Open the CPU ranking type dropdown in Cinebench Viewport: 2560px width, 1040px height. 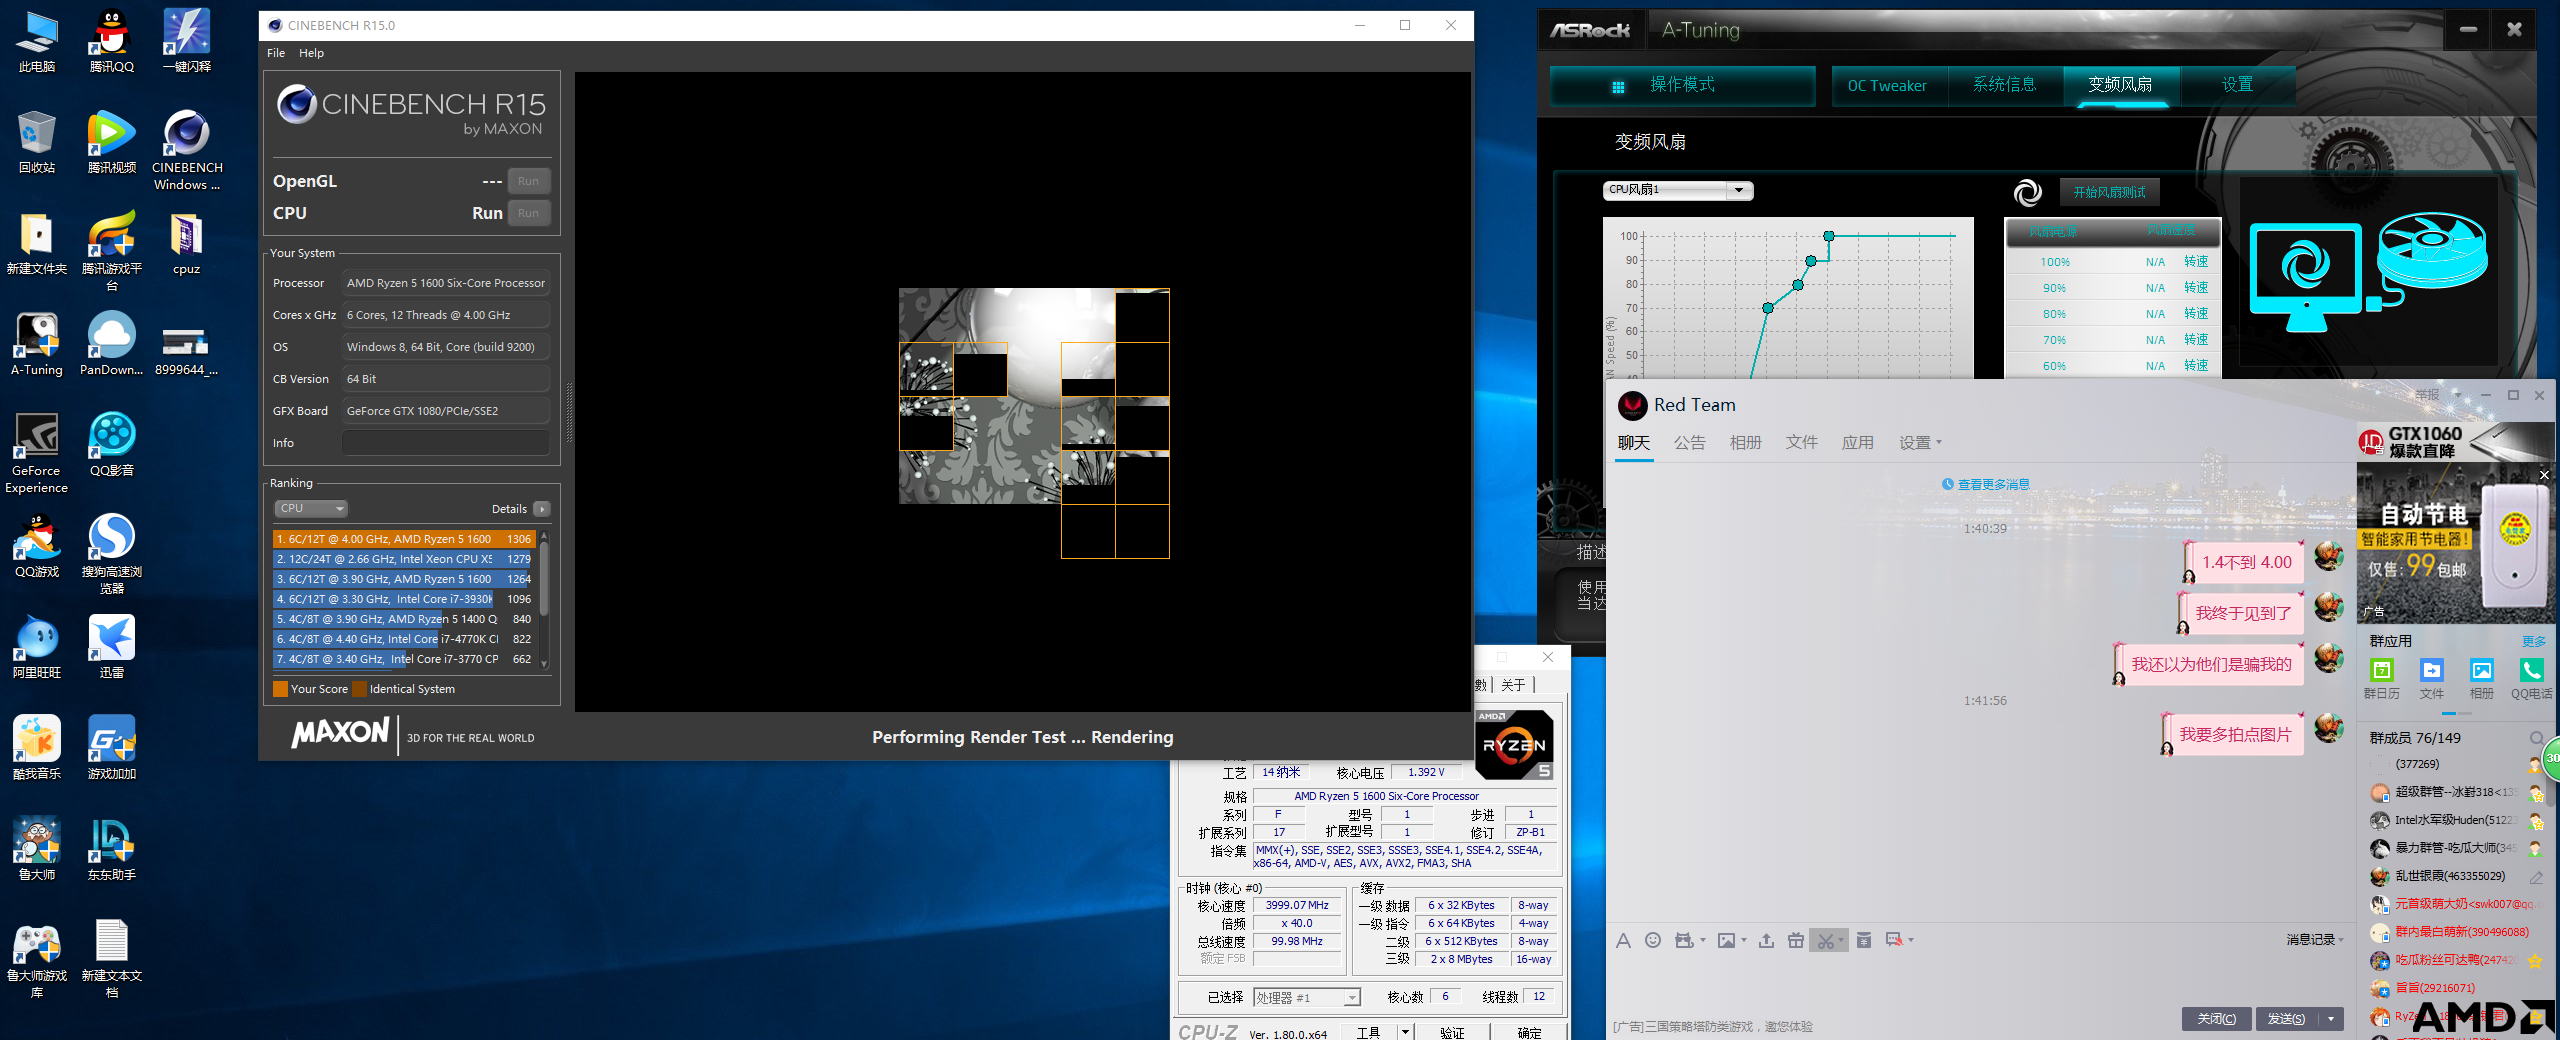click(311, 508)
